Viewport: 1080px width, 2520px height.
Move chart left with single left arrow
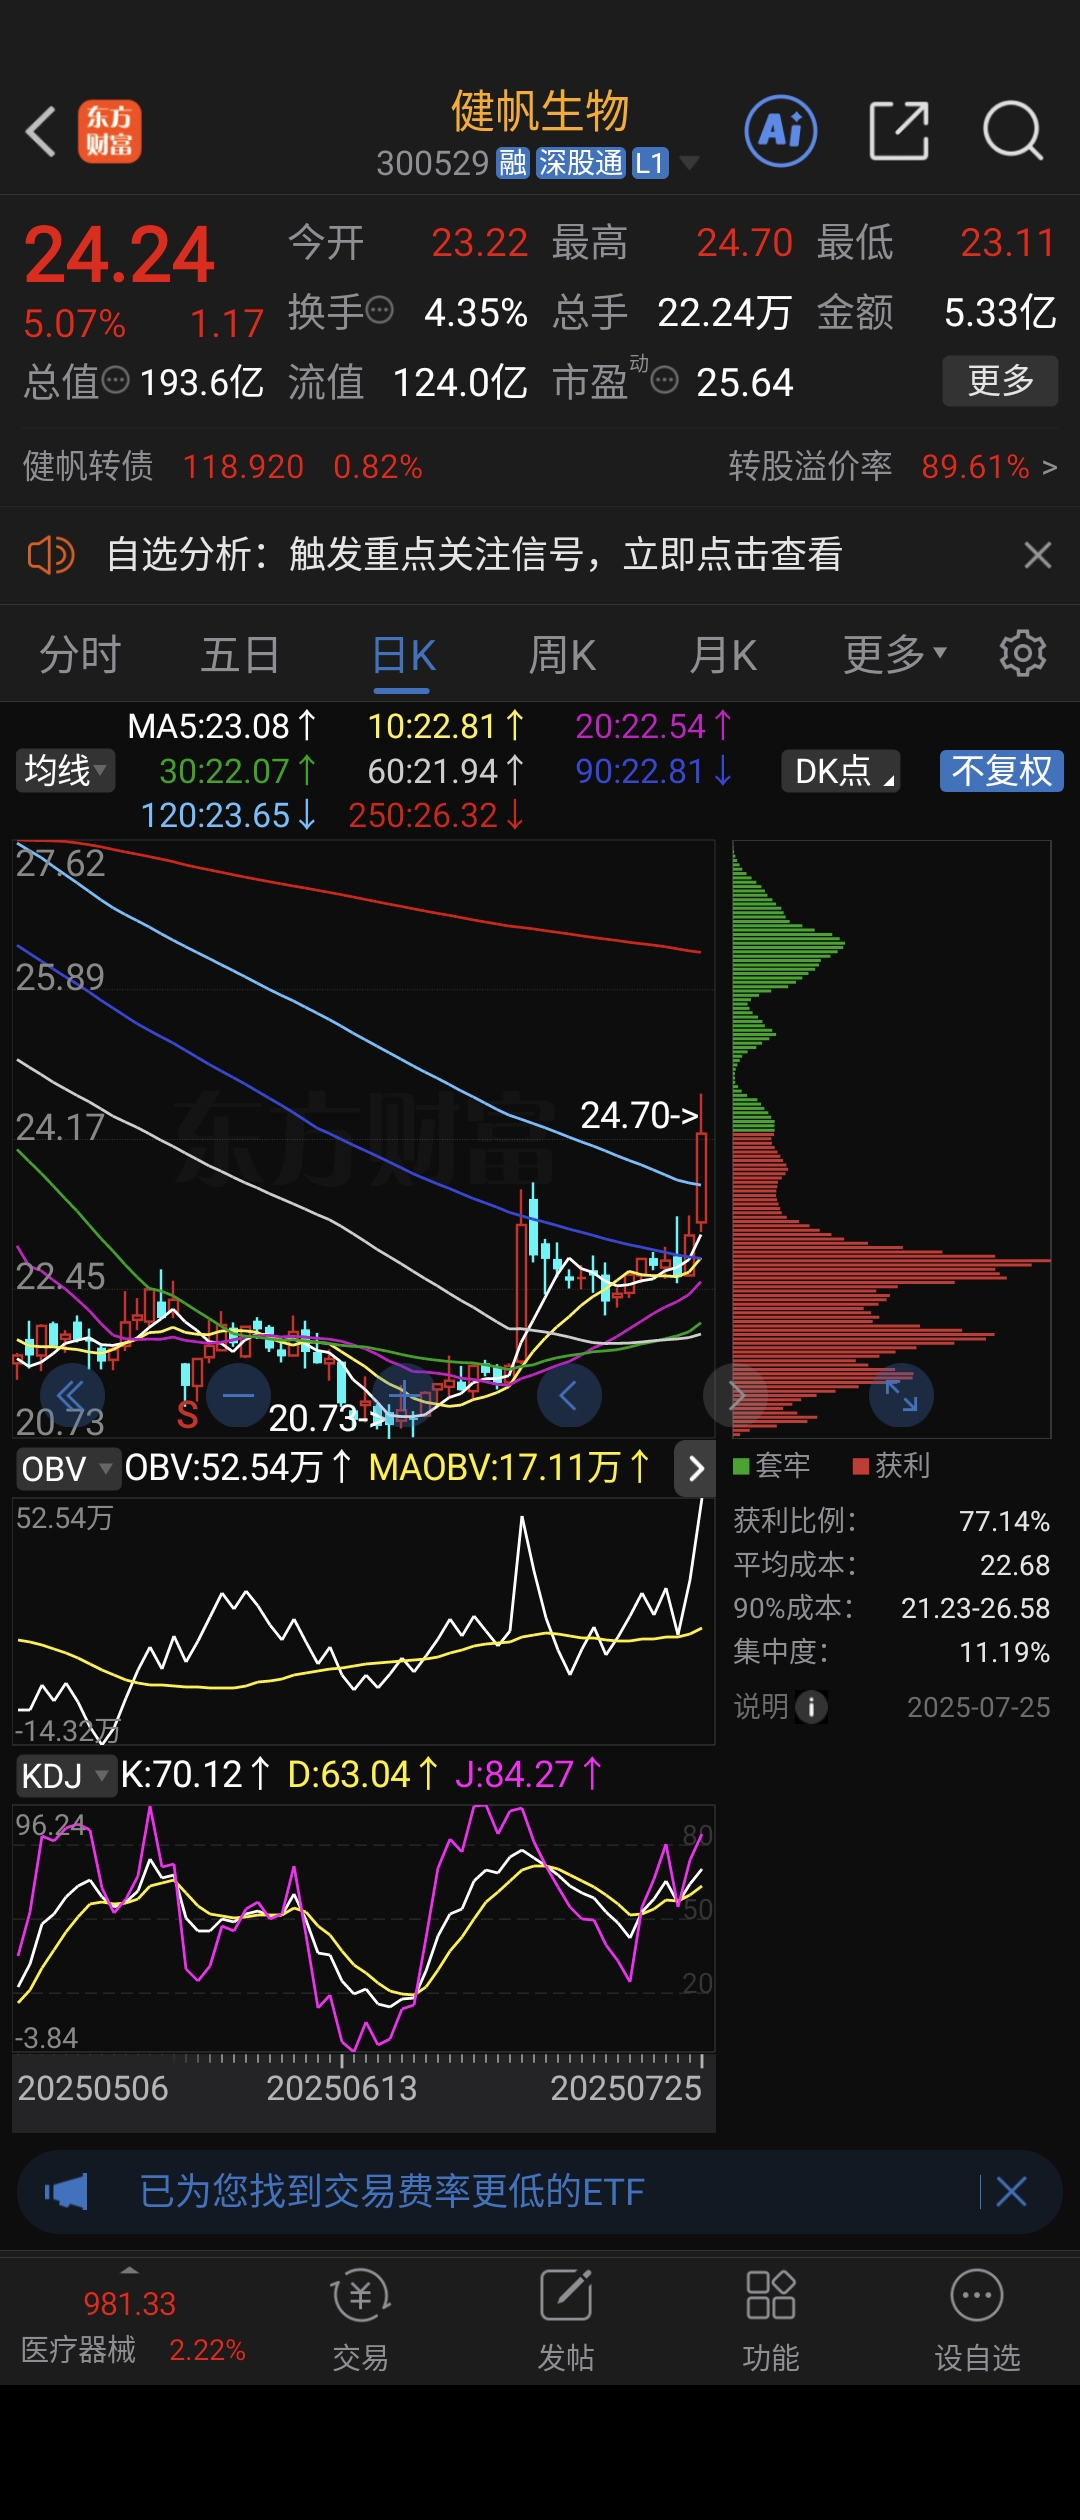pyautogui.click(x=569, y=1394)
